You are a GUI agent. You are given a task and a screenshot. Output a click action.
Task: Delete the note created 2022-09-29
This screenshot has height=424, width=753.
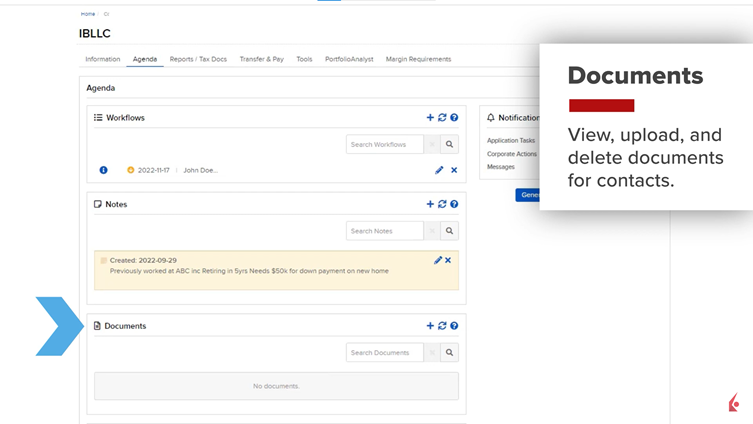448,260
